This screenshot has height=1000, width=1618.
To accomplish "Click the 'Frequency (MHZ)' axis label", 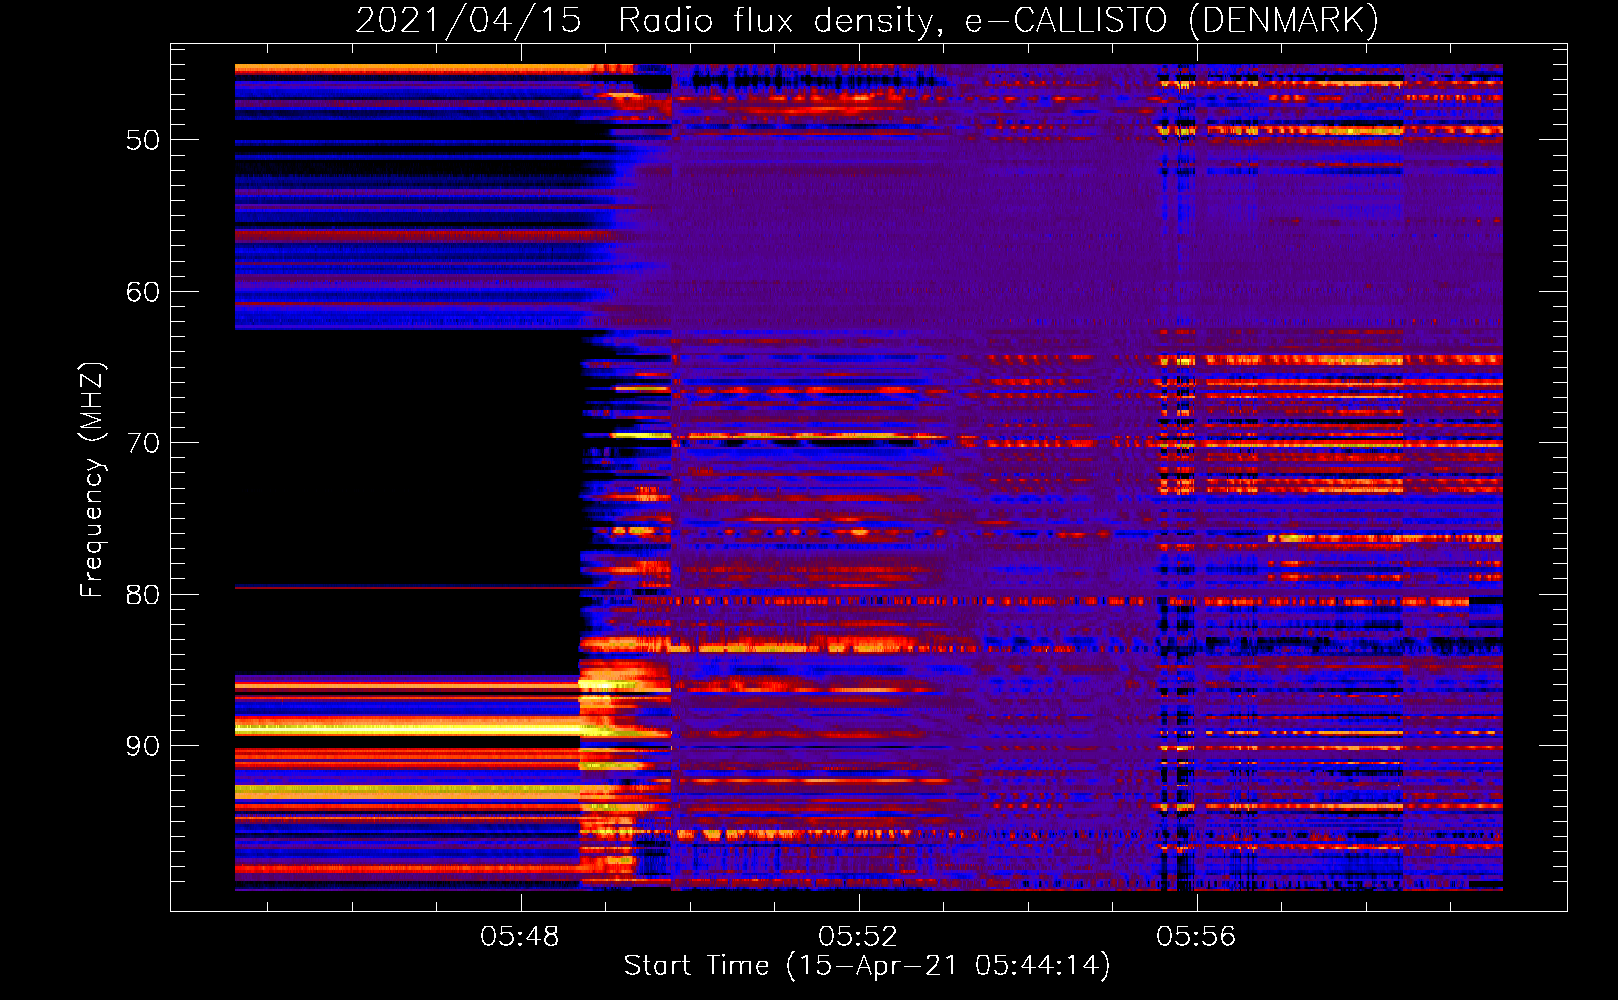I will coord(92,480).
